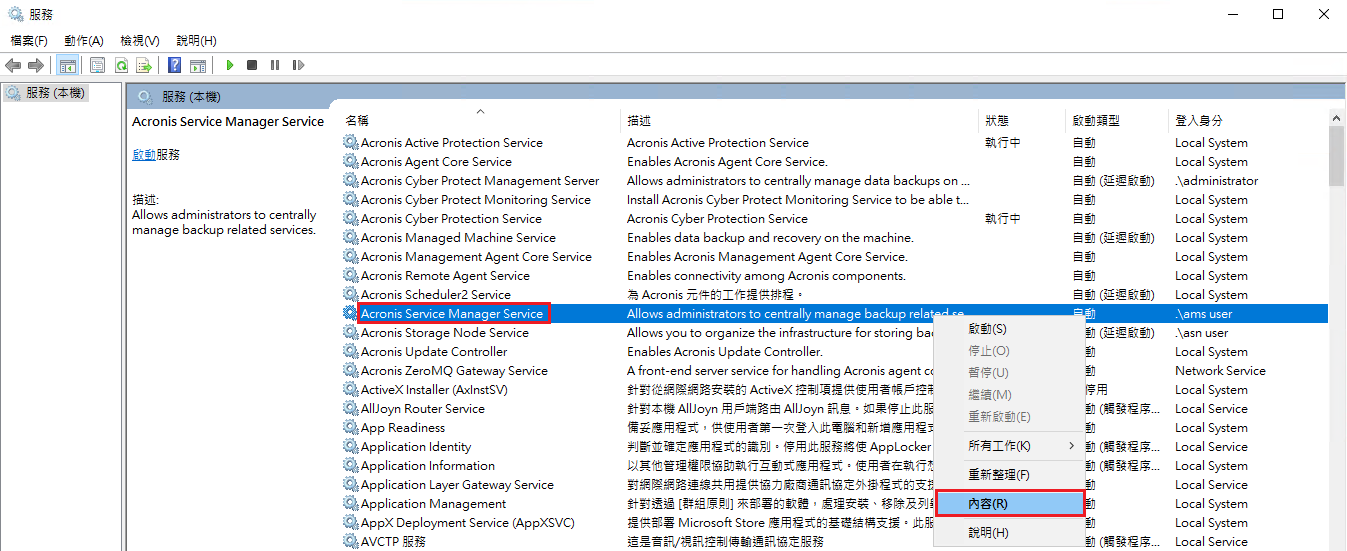1347x551 pixels.
Task: Choose 內容(R) in the context menu
Action: click(x=1008, y=503)
